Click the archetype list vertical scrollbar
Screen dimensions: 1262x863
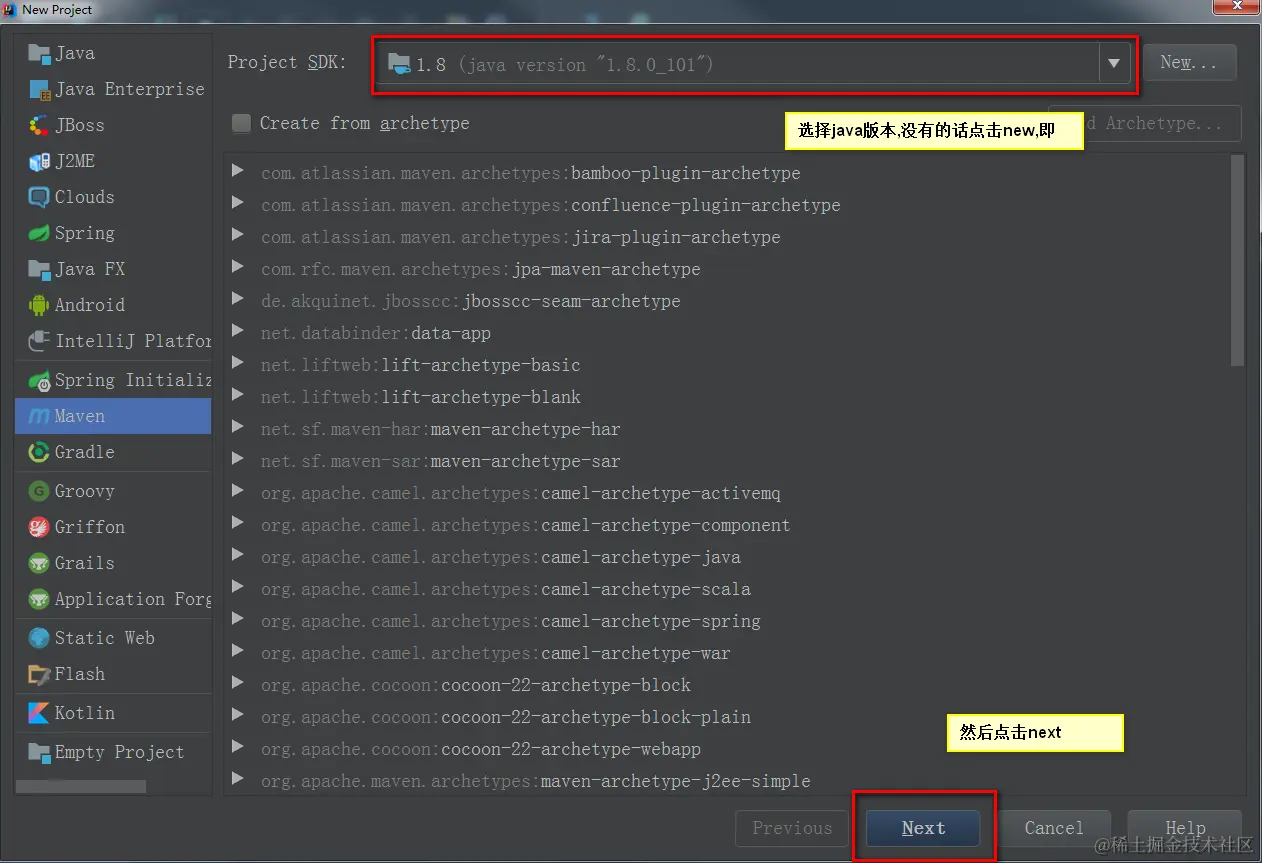pos(1238,261)
